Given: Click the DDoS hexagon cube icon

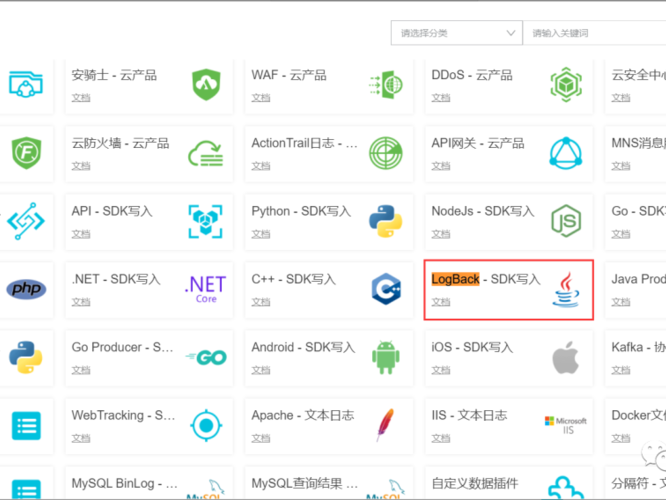Looking at the screenshot, I should (566, 85).
